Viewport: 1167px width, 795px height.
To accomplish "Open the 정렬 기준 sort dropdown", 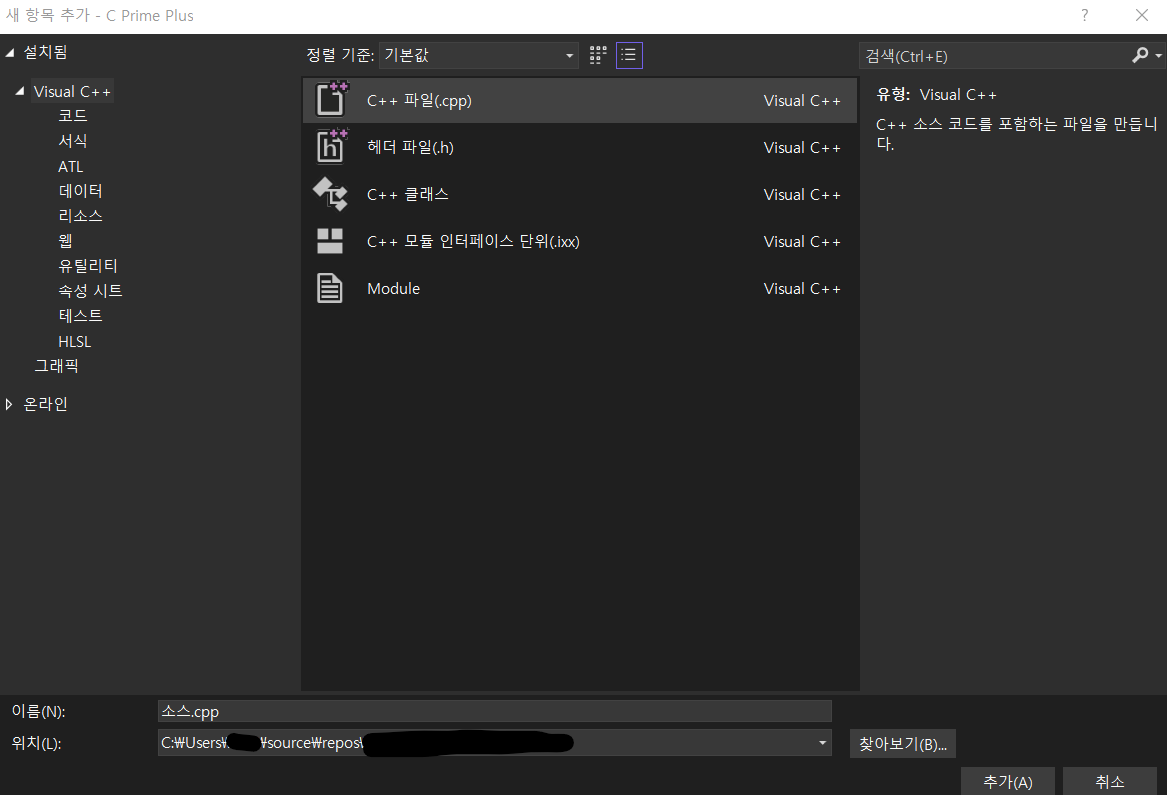I will (x=479, y=55).
